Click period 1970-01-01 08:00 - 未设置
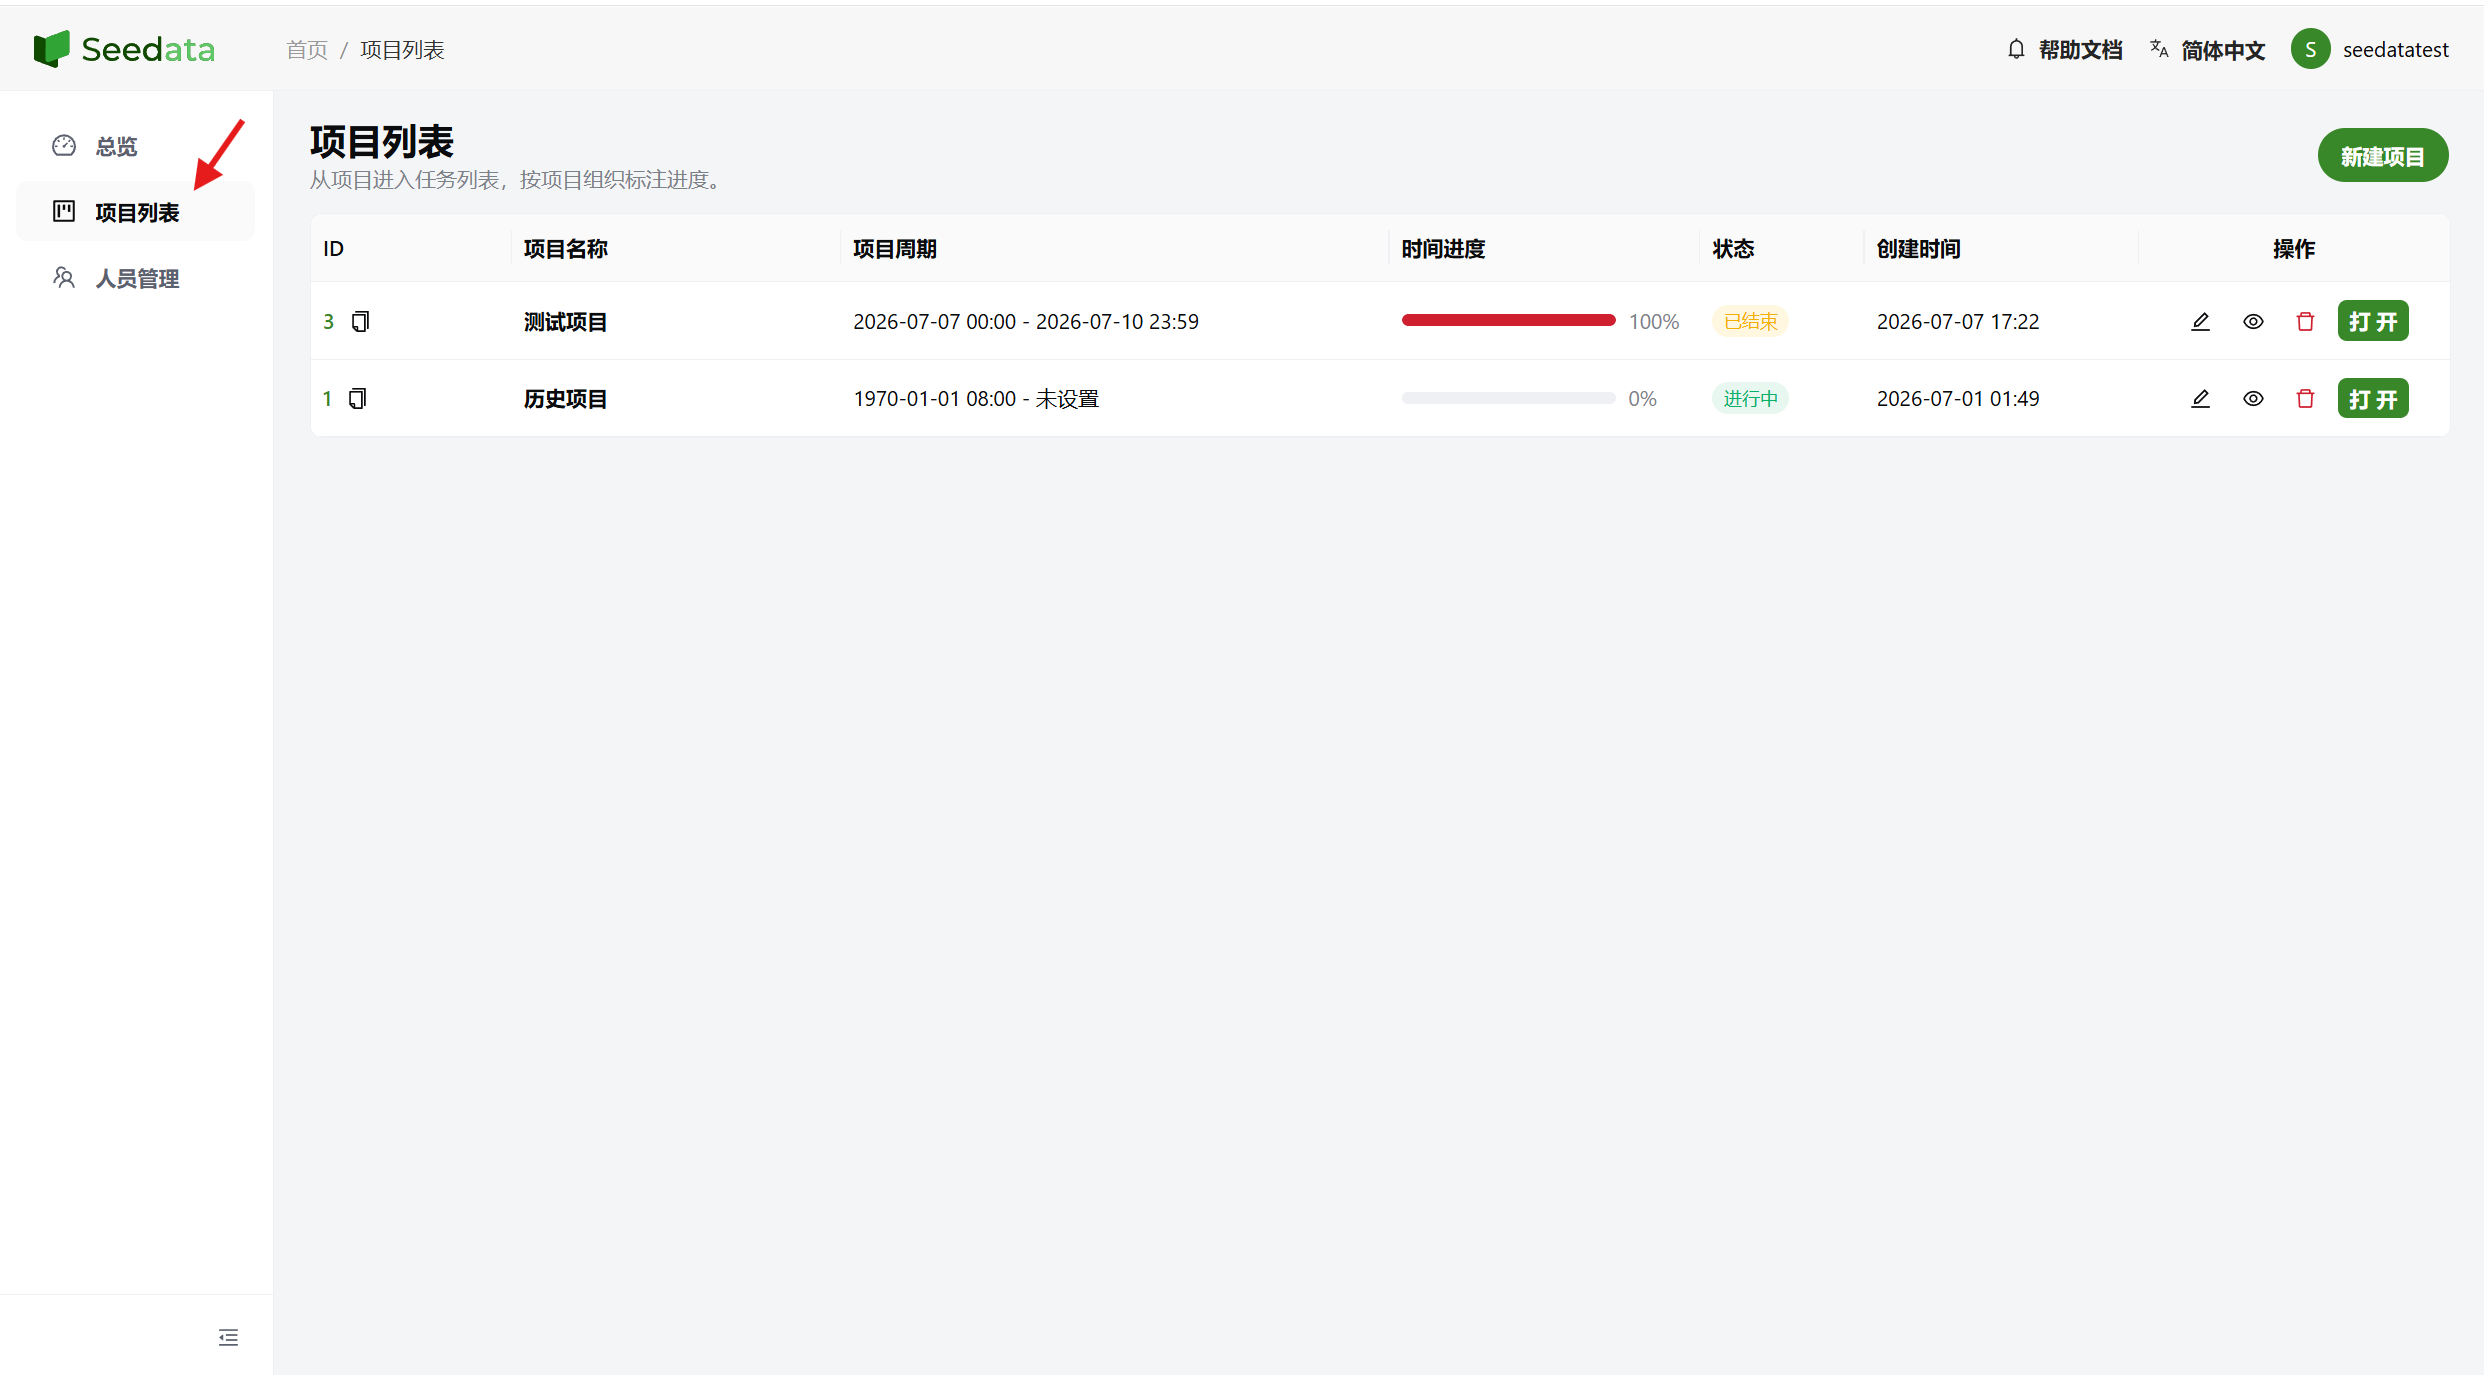The image size is (2484, 1375). tap(976, 398)
